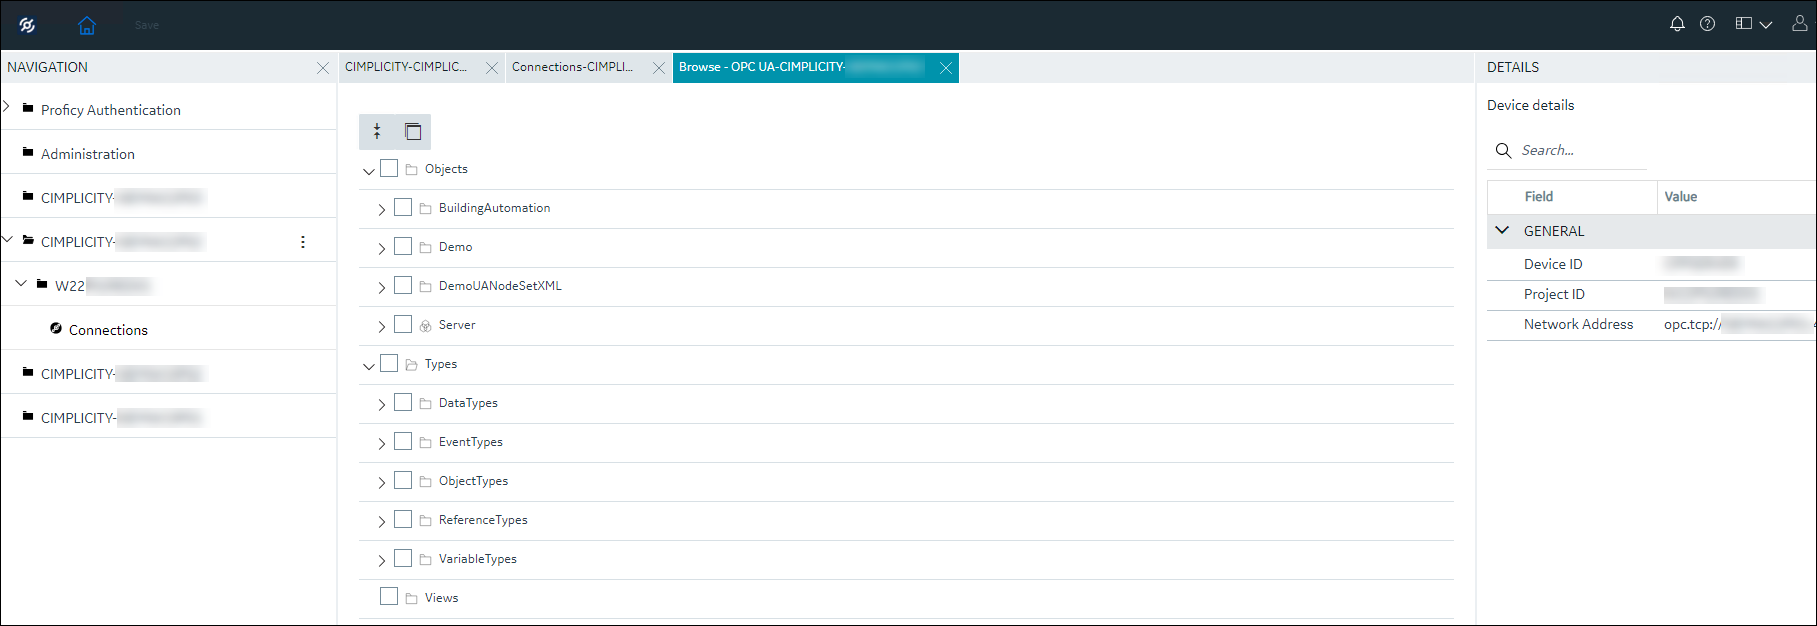Click the "VariableTypes" tree label
The image size is (1817, 626).
click(478, 559)
